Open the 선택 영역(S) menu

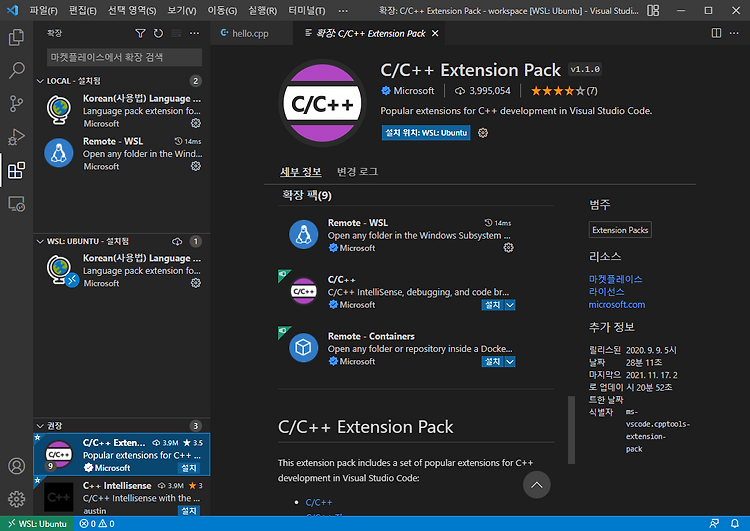(132, 11)
